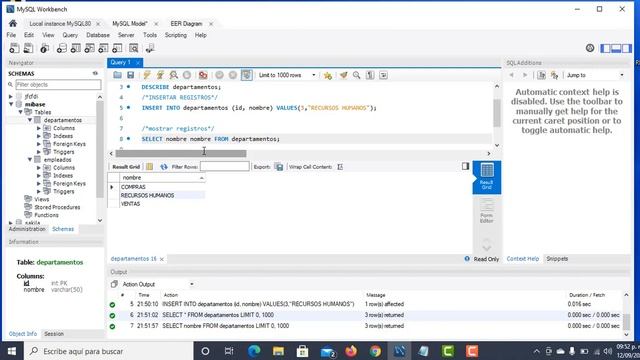Click the nombre column header
The height and width of the screenshot is (360, 640).
point(162,178)
